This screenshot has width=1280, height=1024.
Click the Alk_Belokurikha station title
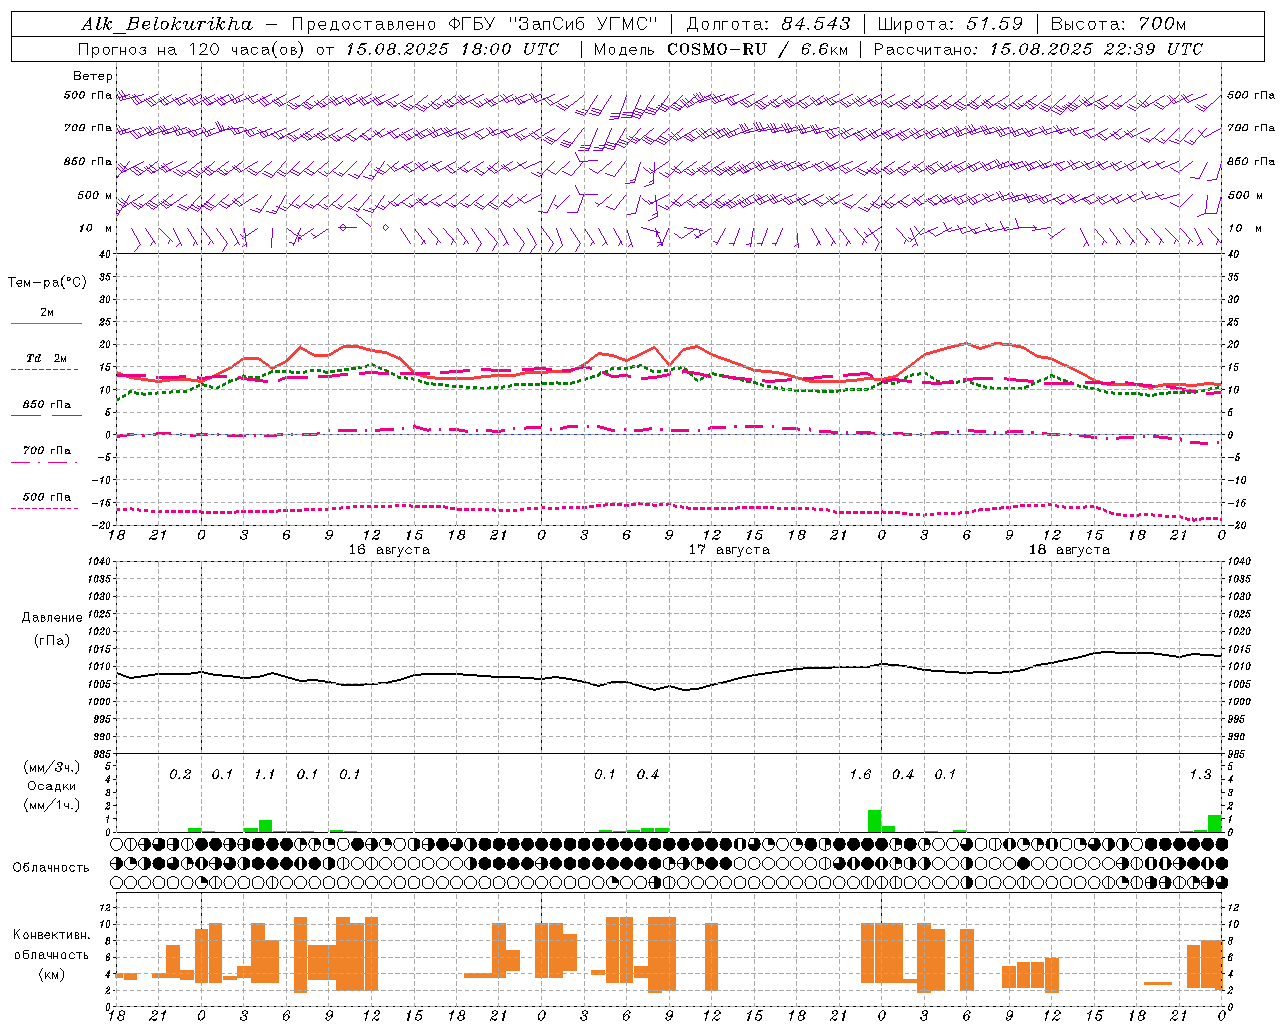coord(167,24)
